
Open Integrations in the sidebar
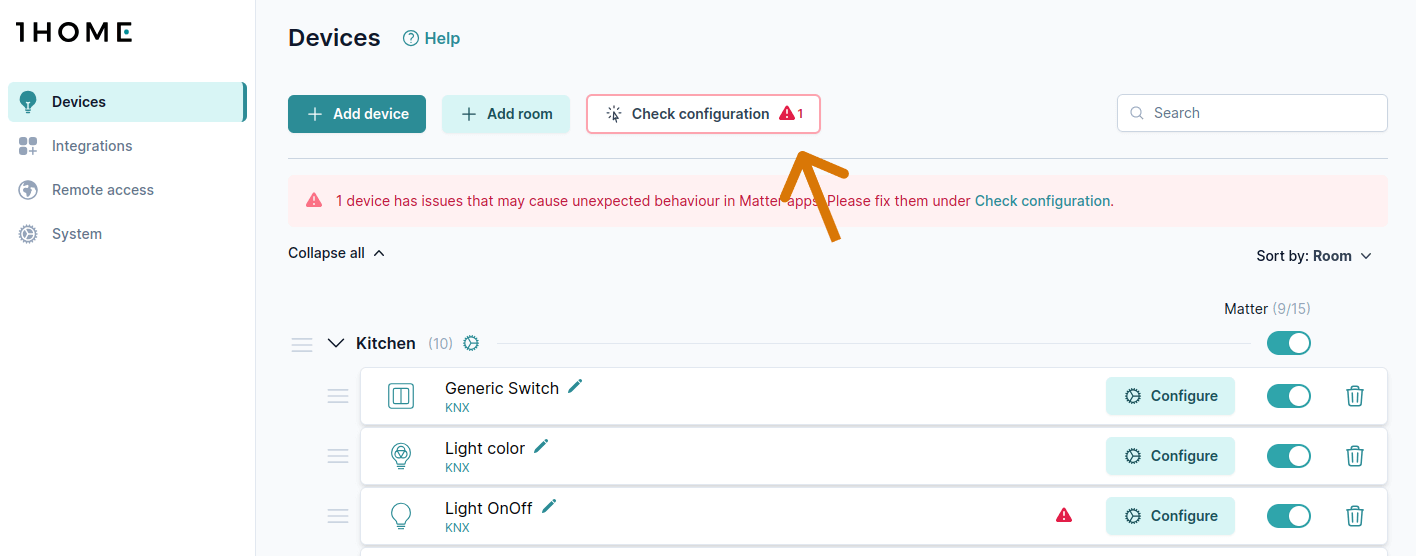click(92, 146)
